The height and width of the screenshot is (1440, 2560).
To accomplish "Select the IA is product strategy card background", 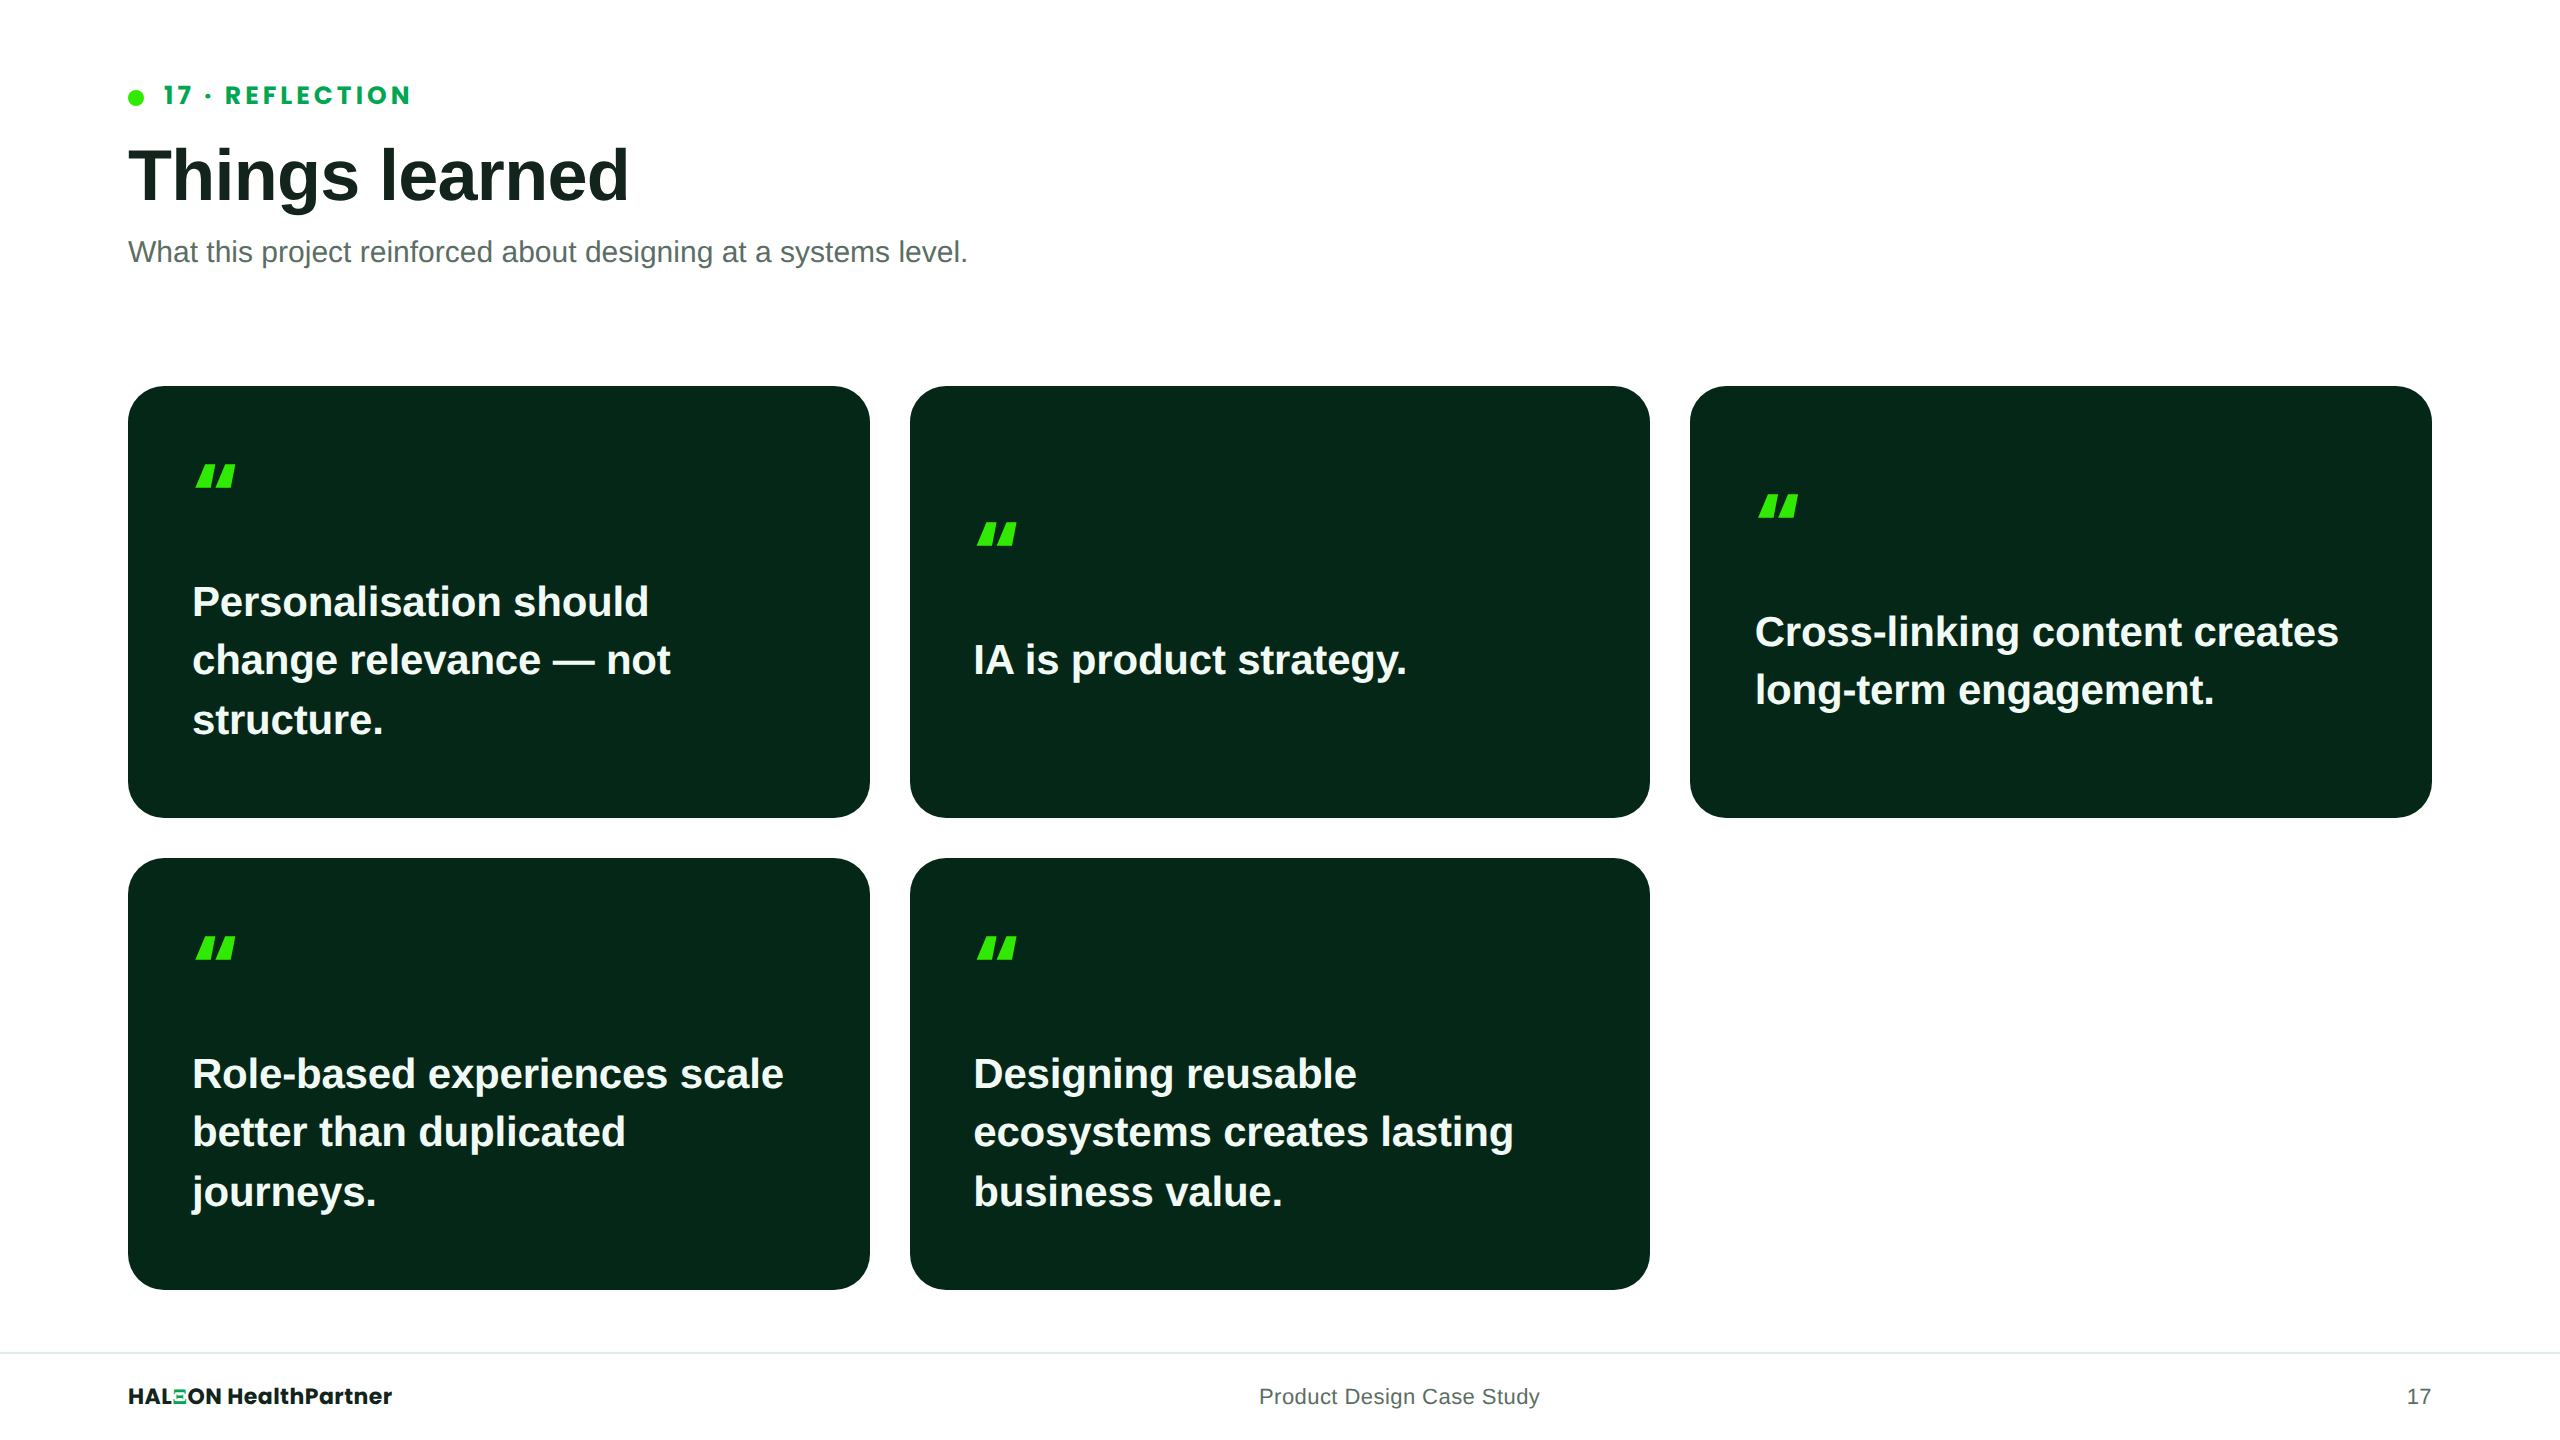I will pos(1279,602).
